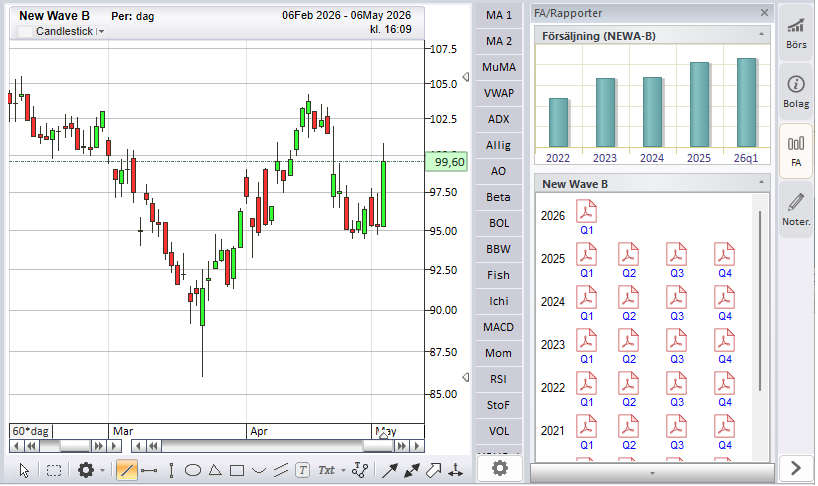Image resolution: width=818 pixels, height=486 pixels.
Task: Pick the vertical line tool
Action: [171, 470]
